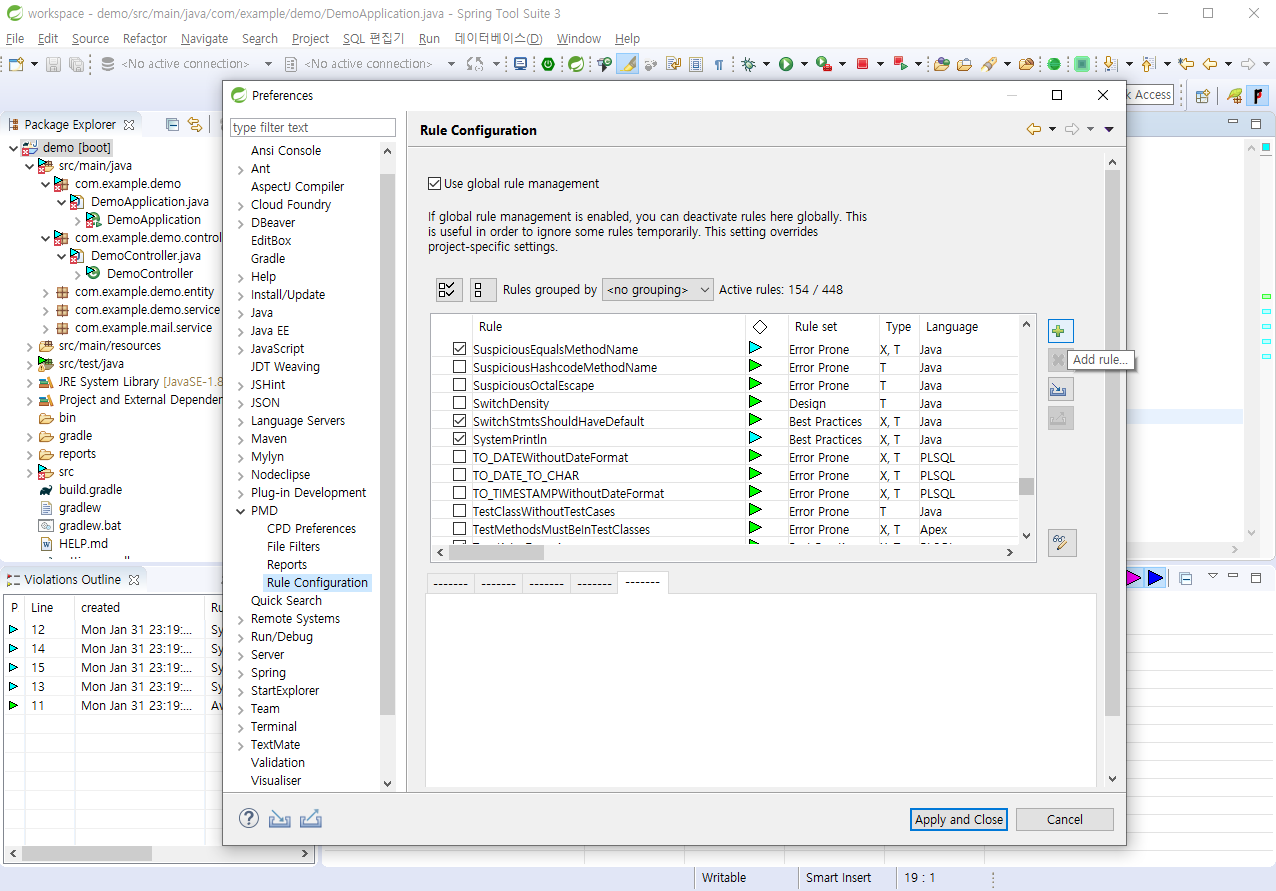Click the green Run toolbar icon
The height and width of the screenshot is (891, 1276).
click(x=787, y=64)
